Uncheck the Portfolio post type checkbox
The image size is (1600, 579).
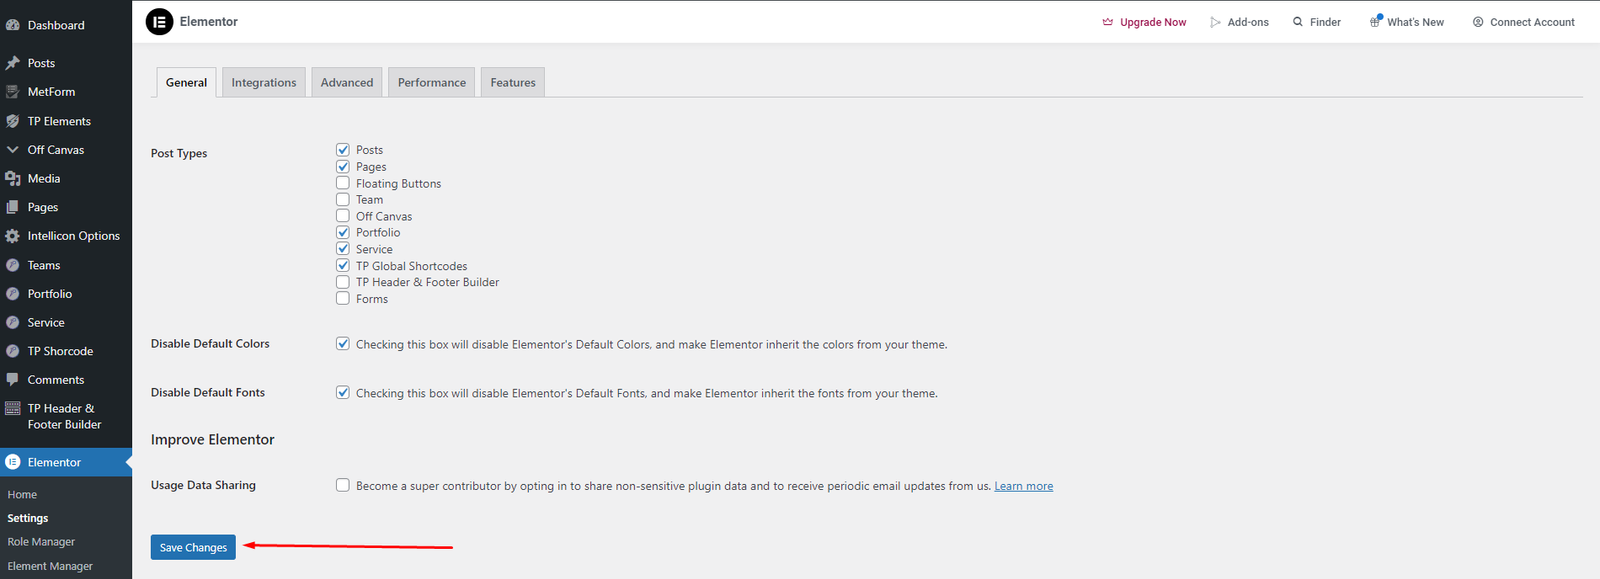coord(343,232)
